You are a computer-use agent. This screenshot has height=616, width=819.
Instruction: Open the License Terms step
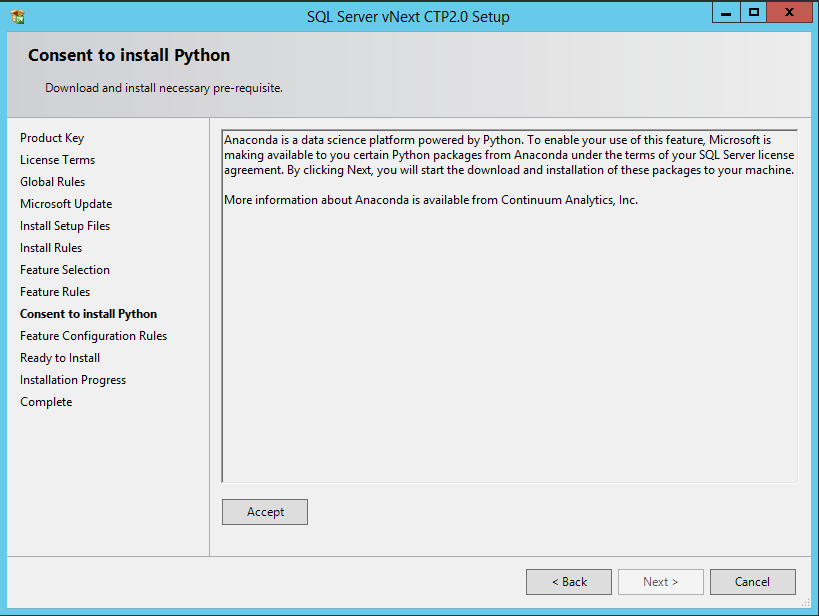coord(57,160)
